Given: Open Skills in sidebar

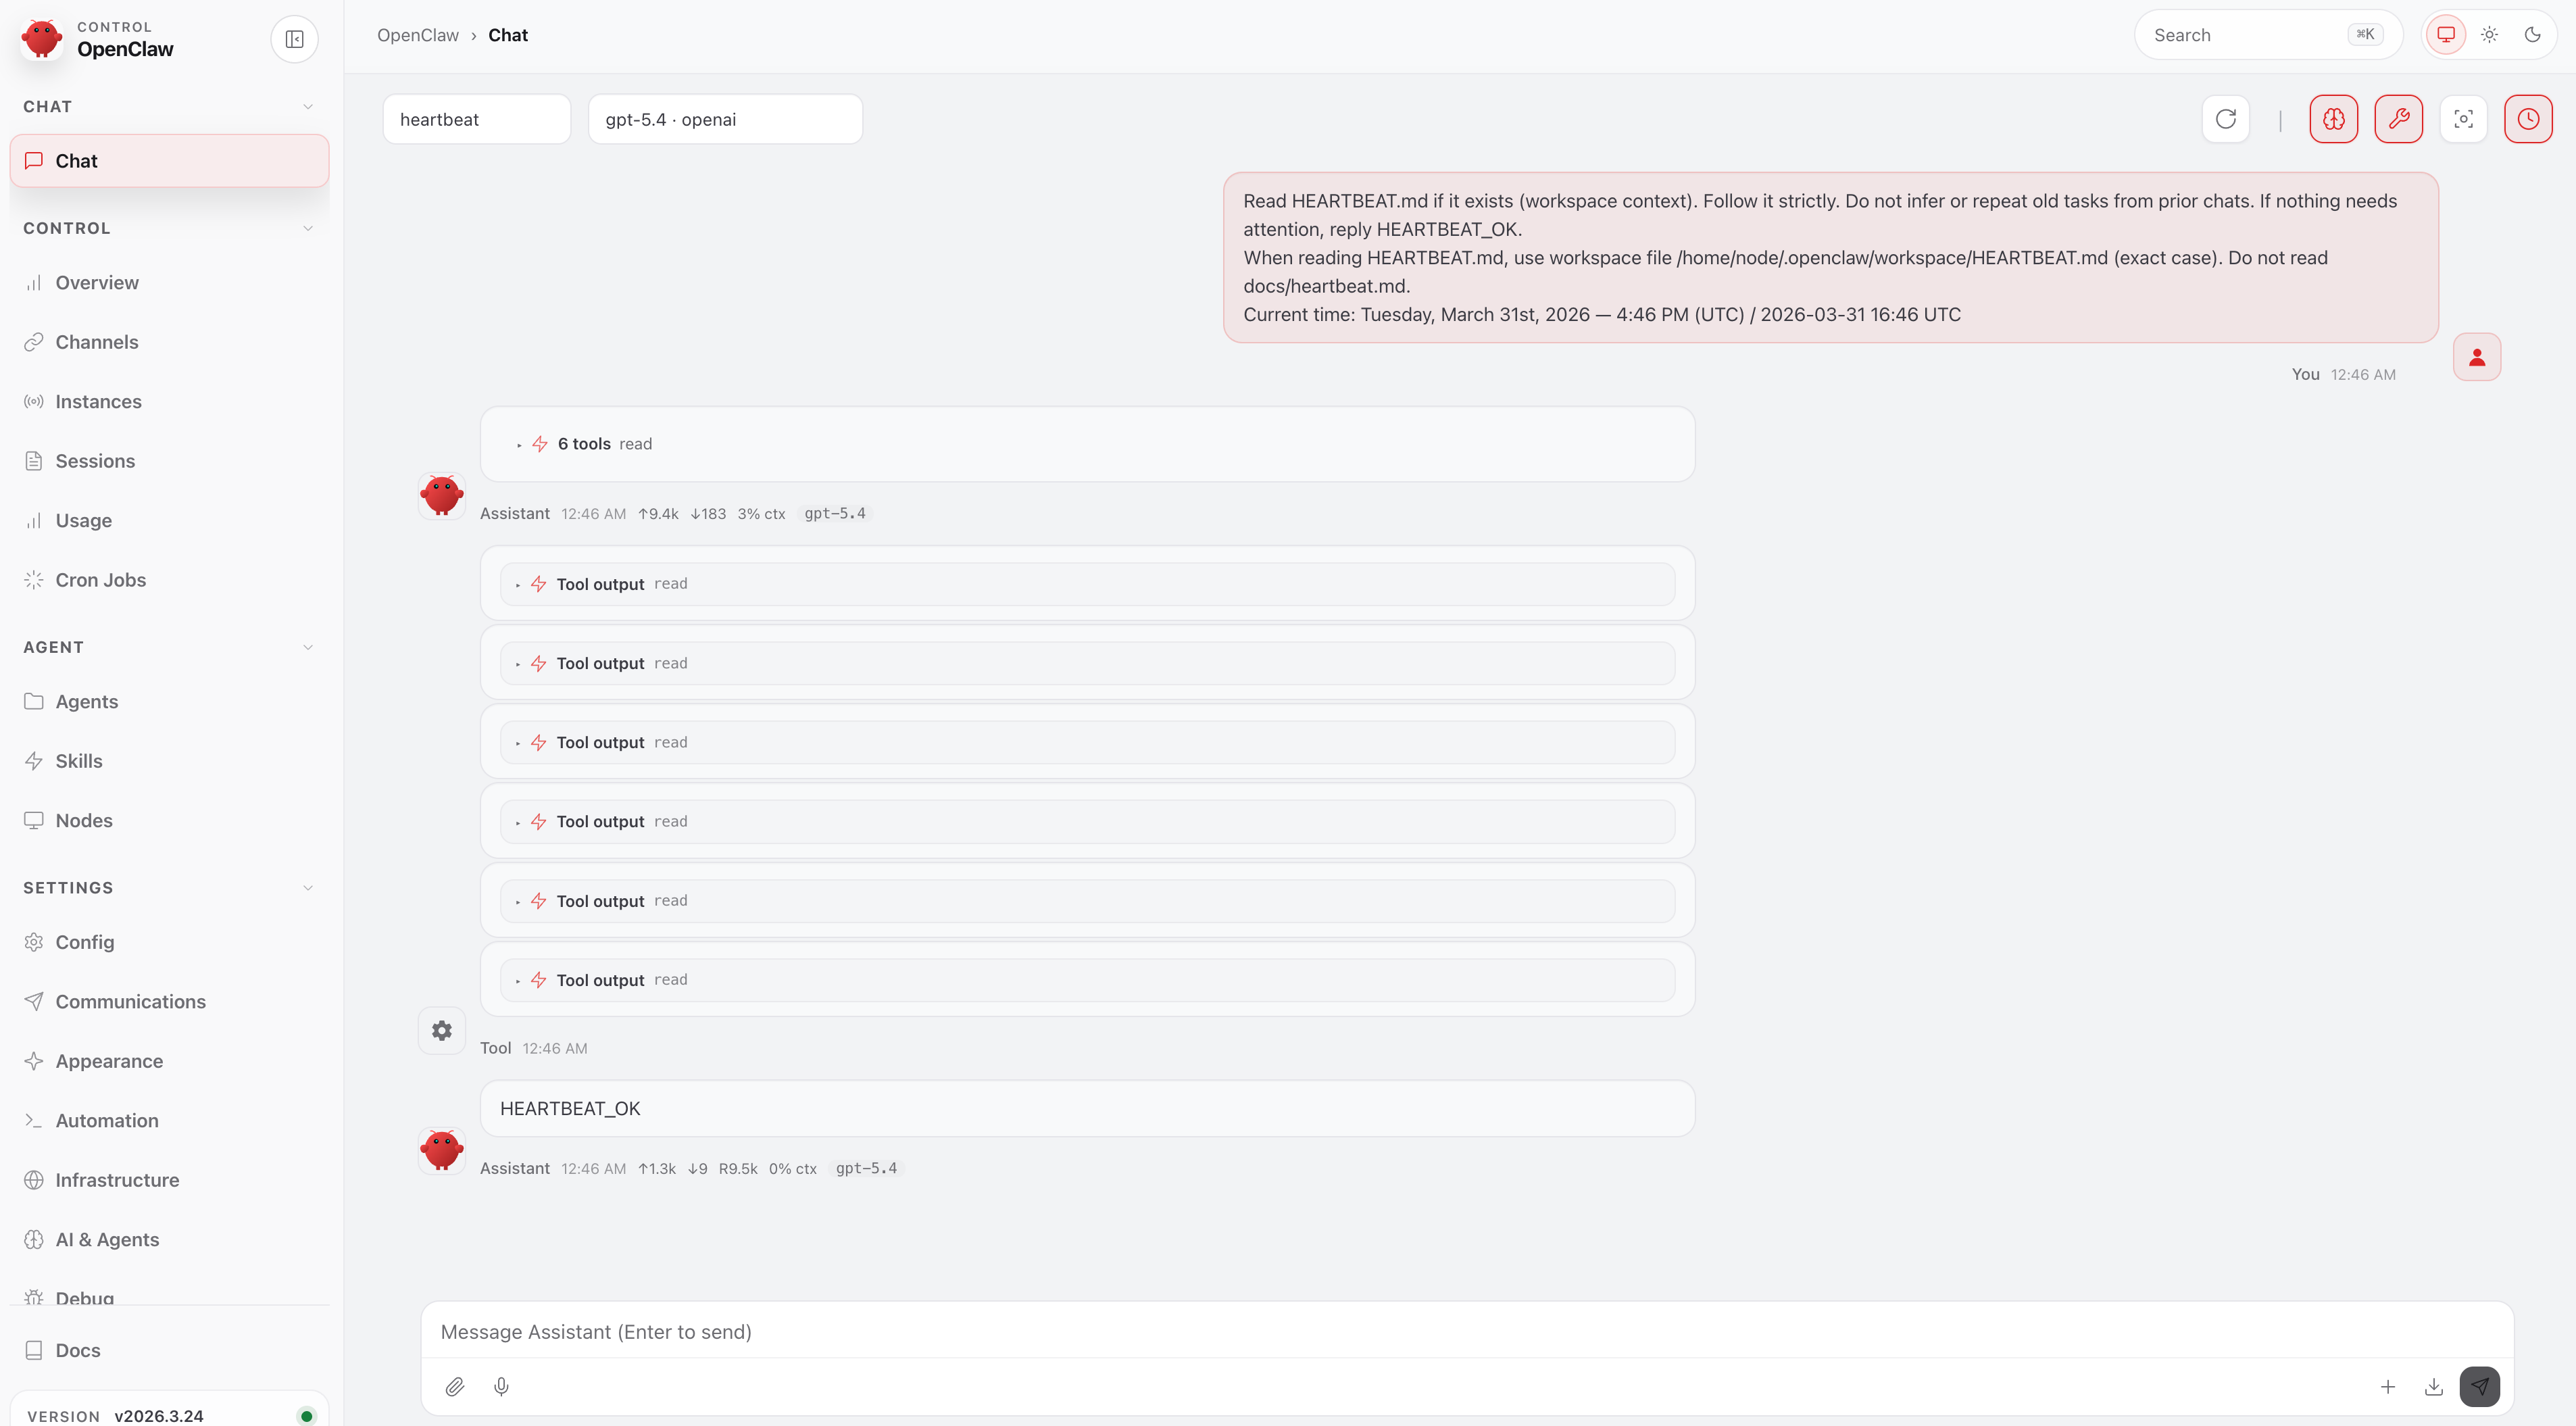Looking at the screenshot, I should tap(169, 761).
